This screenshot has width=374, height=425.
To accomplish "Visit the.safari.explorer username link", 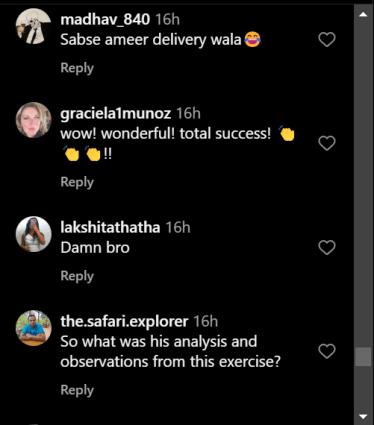I will pos(124,322).
